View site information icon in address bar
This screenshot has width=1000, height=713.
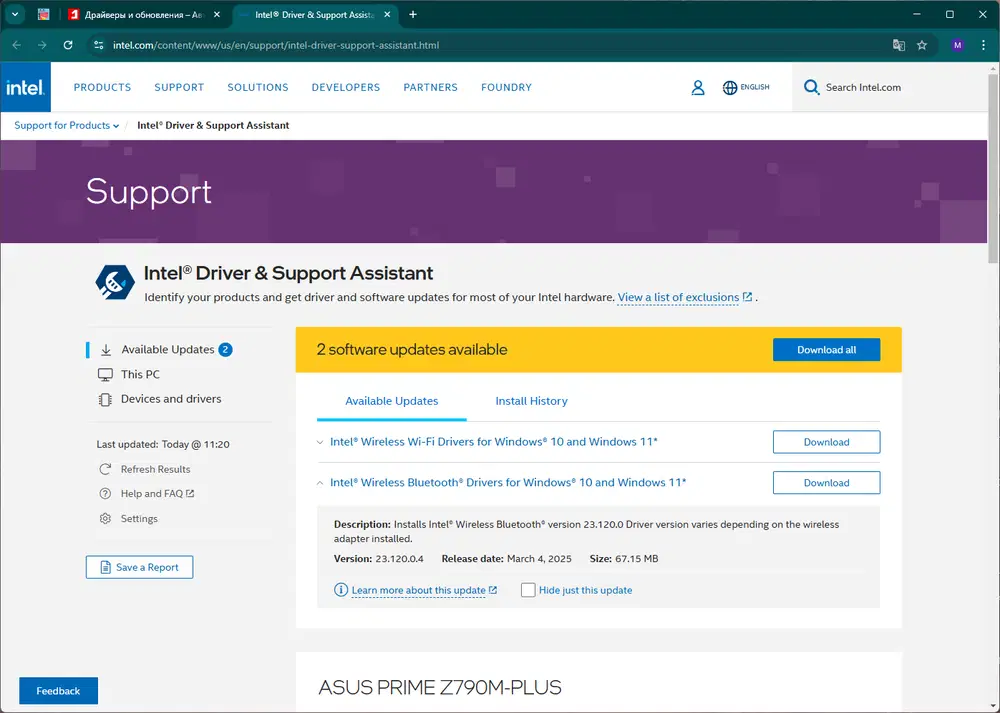[98, 45]
